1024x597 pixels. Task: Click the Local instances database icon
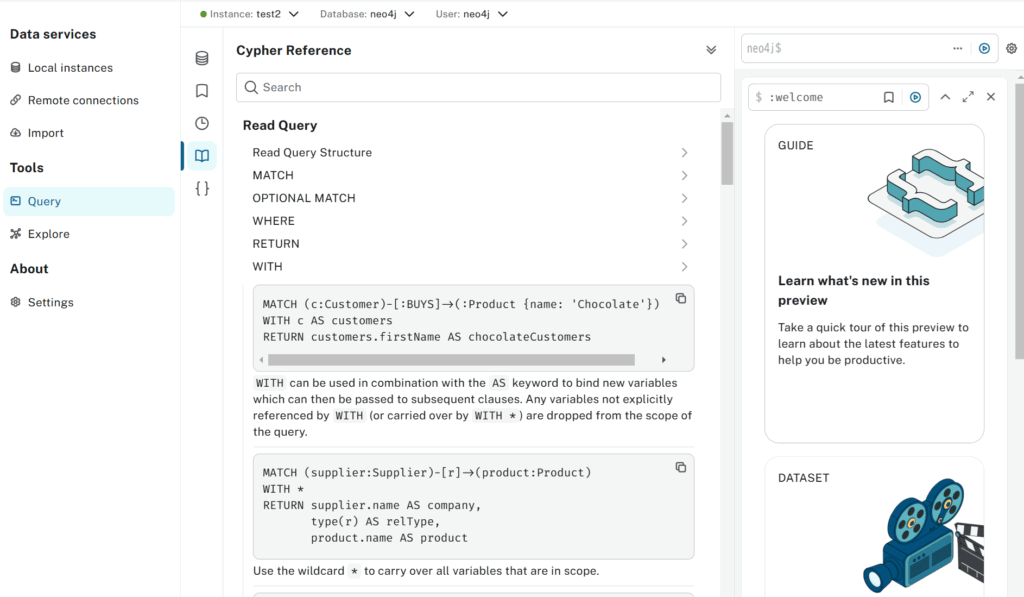pyautogui.click(x=16, y=67)
